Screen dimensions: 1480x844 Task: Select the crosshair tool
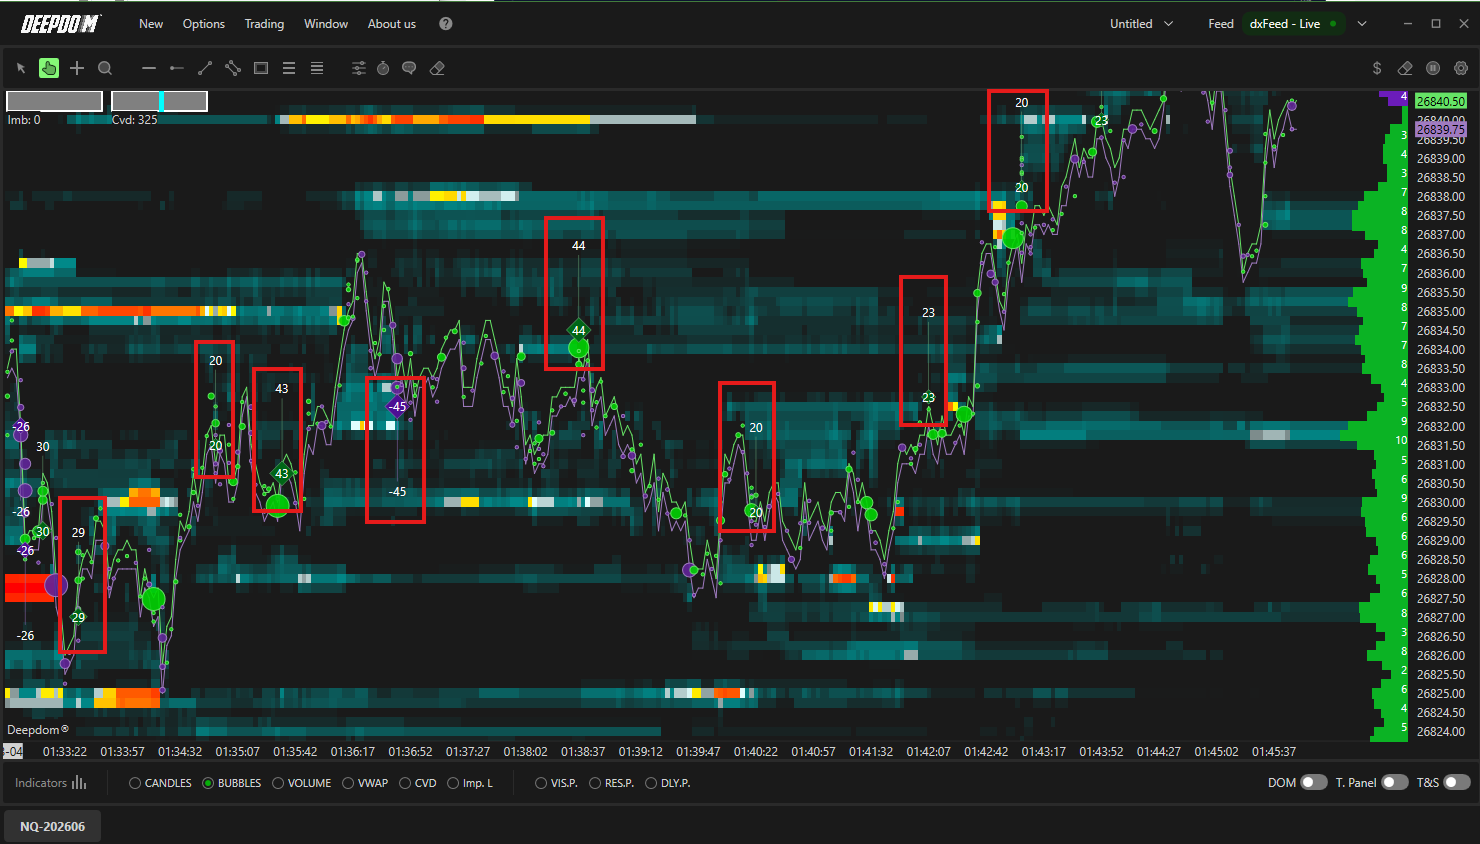(x=77, y=68)
